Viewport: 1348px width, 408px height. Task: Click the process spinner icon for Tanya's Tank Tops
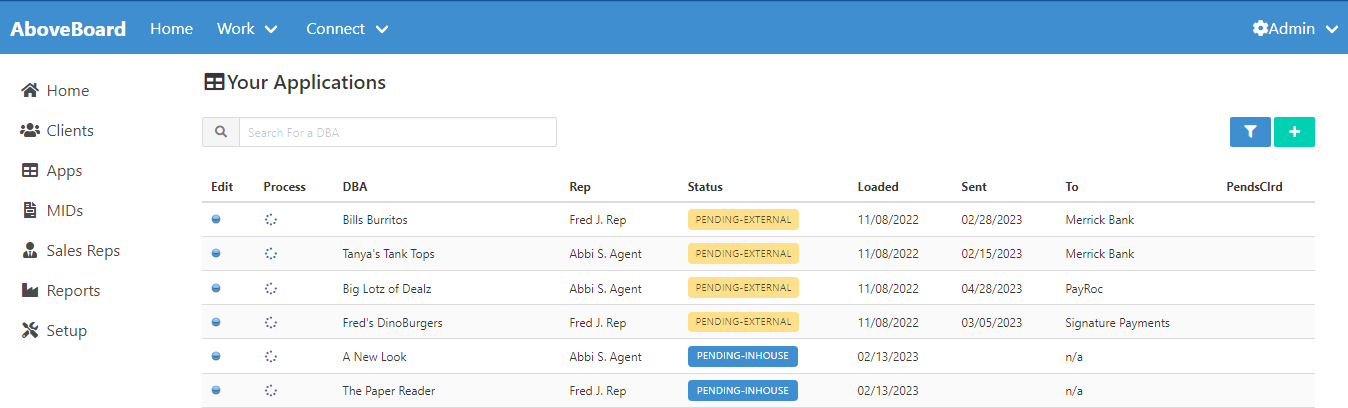click(x=270, y=254)
